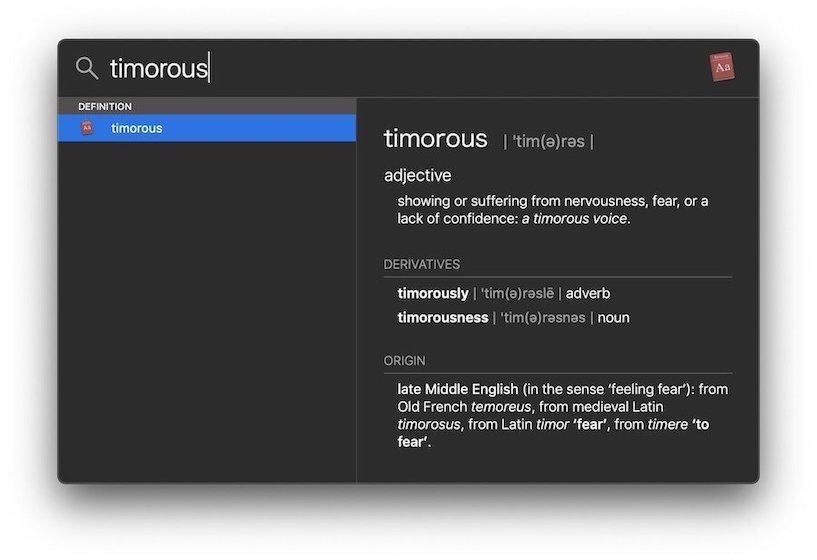Click the large timorous headword title
817x560 pixels.
pos(435,139)
